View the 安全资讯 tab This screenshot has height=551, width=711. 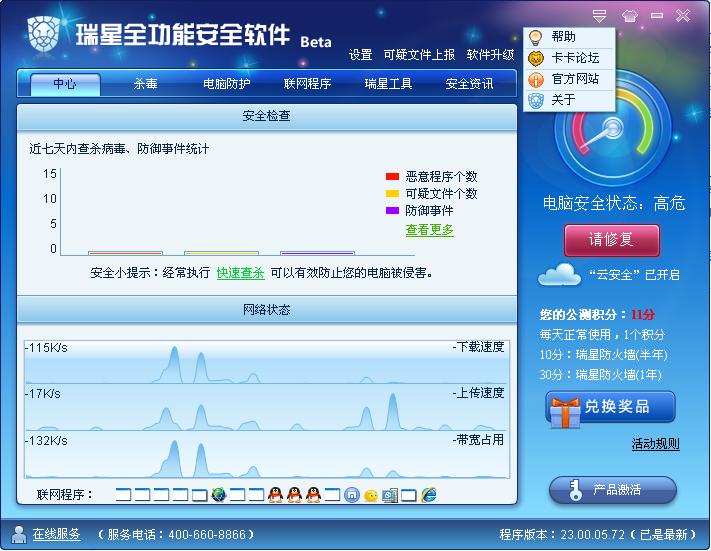[x=469, y=84]
